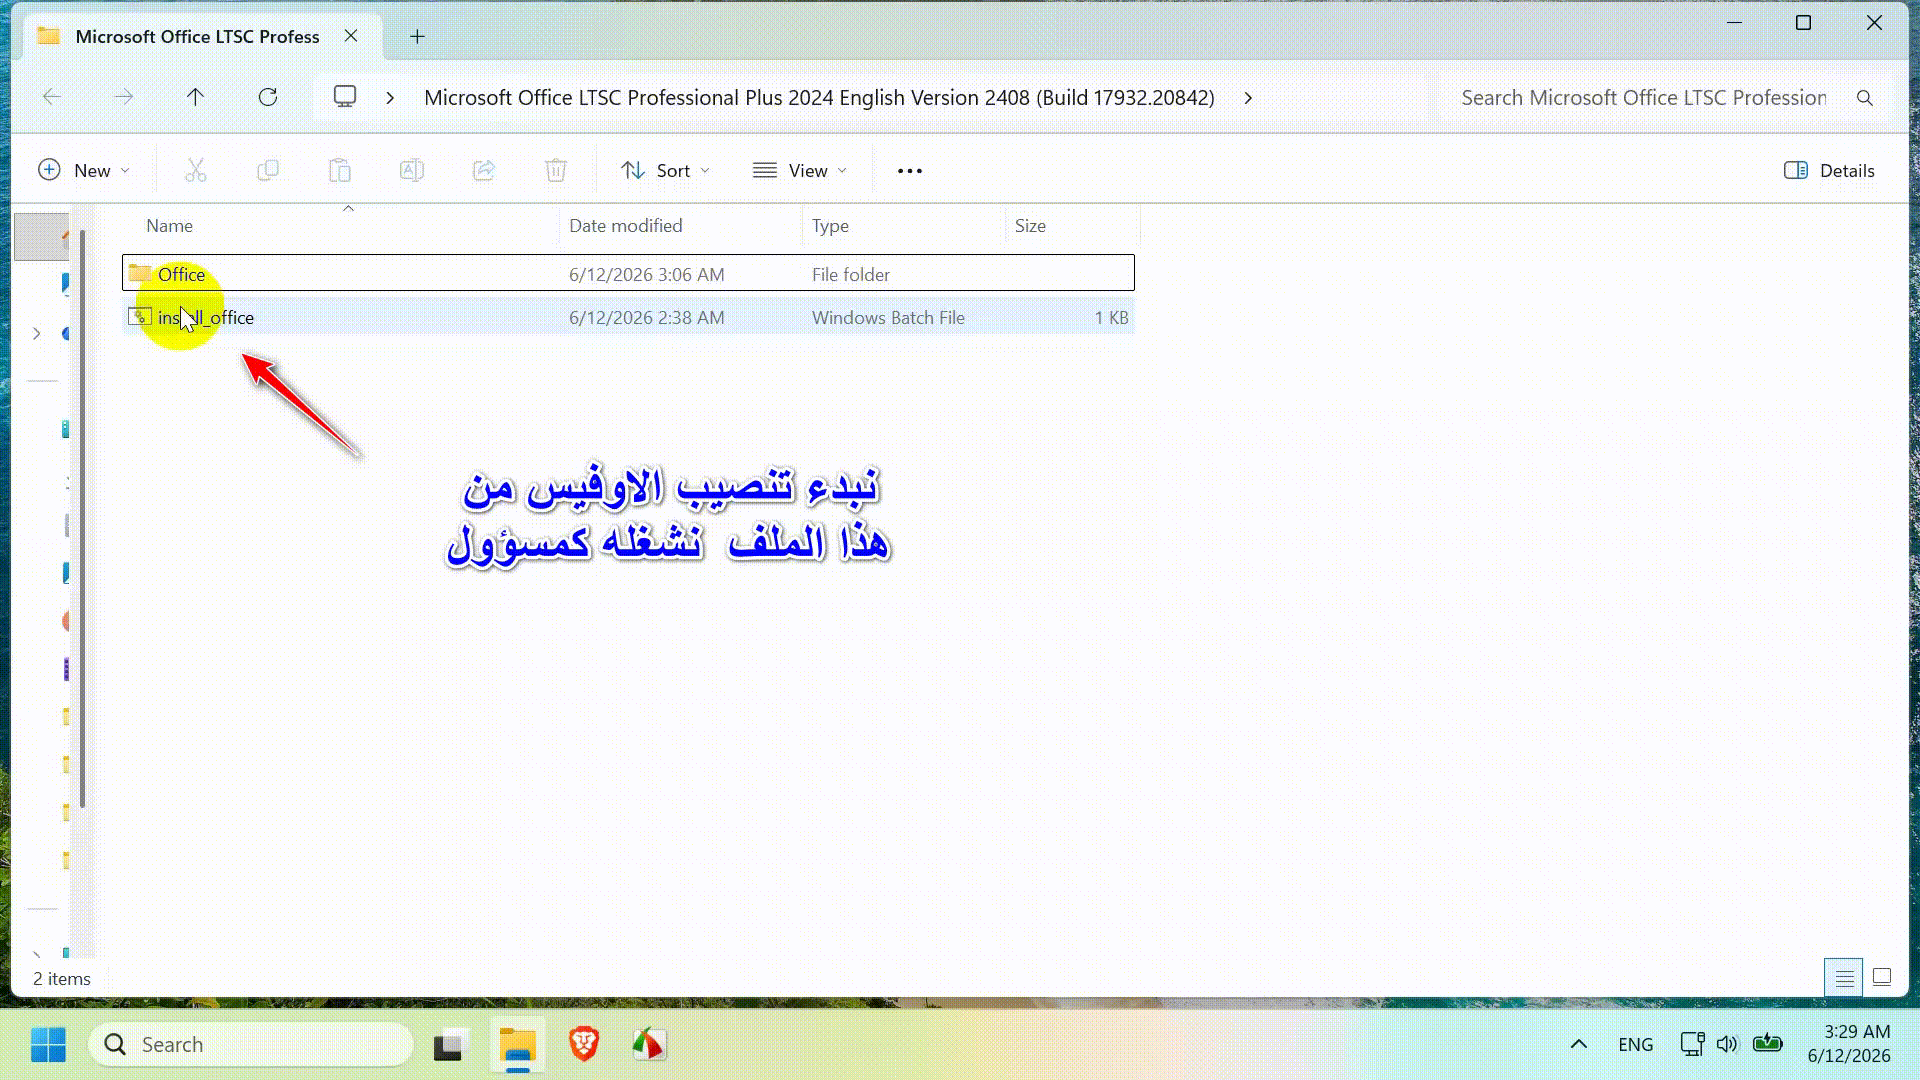This screenshot has width=1920, height=1080.
Task: Open the Windows Start menu
Action: (48, 1045)
